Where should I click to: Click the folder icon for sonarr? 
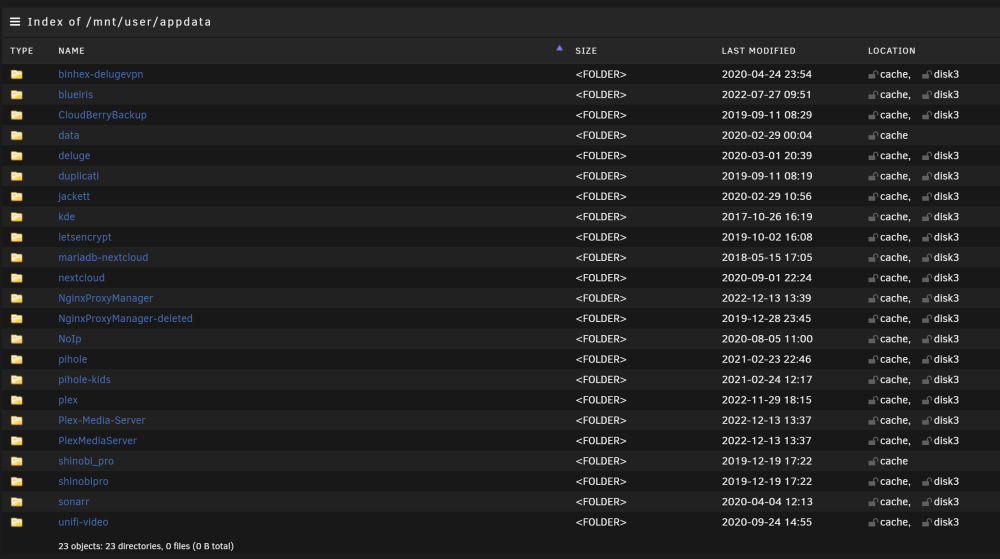(17, 502)
